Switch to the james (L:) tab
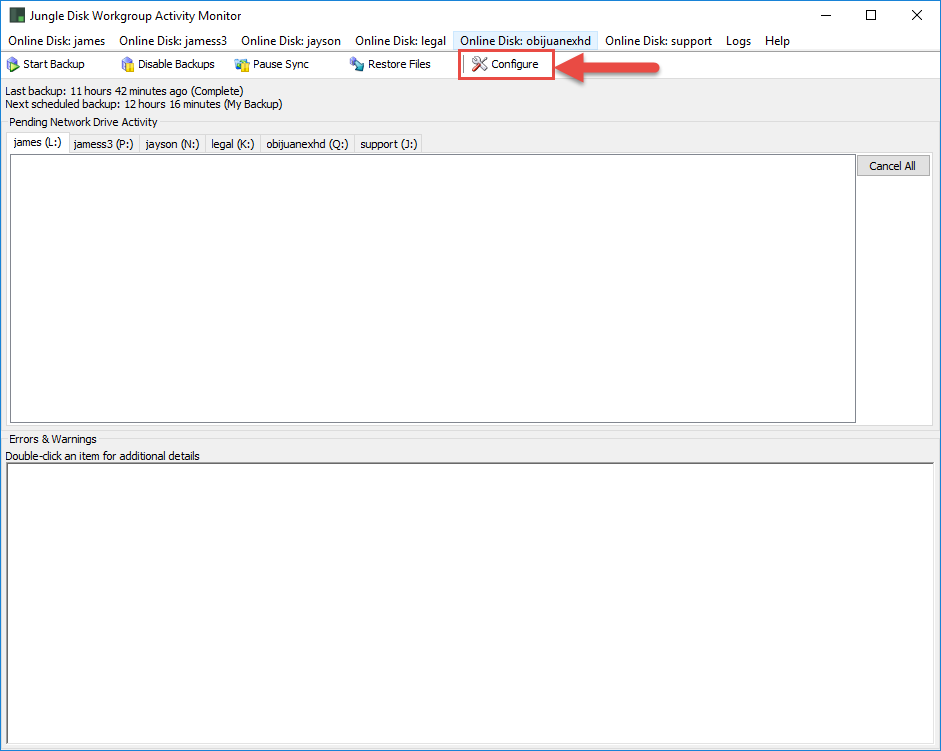Viewport: 941px width, 751px height. [37, 143]
